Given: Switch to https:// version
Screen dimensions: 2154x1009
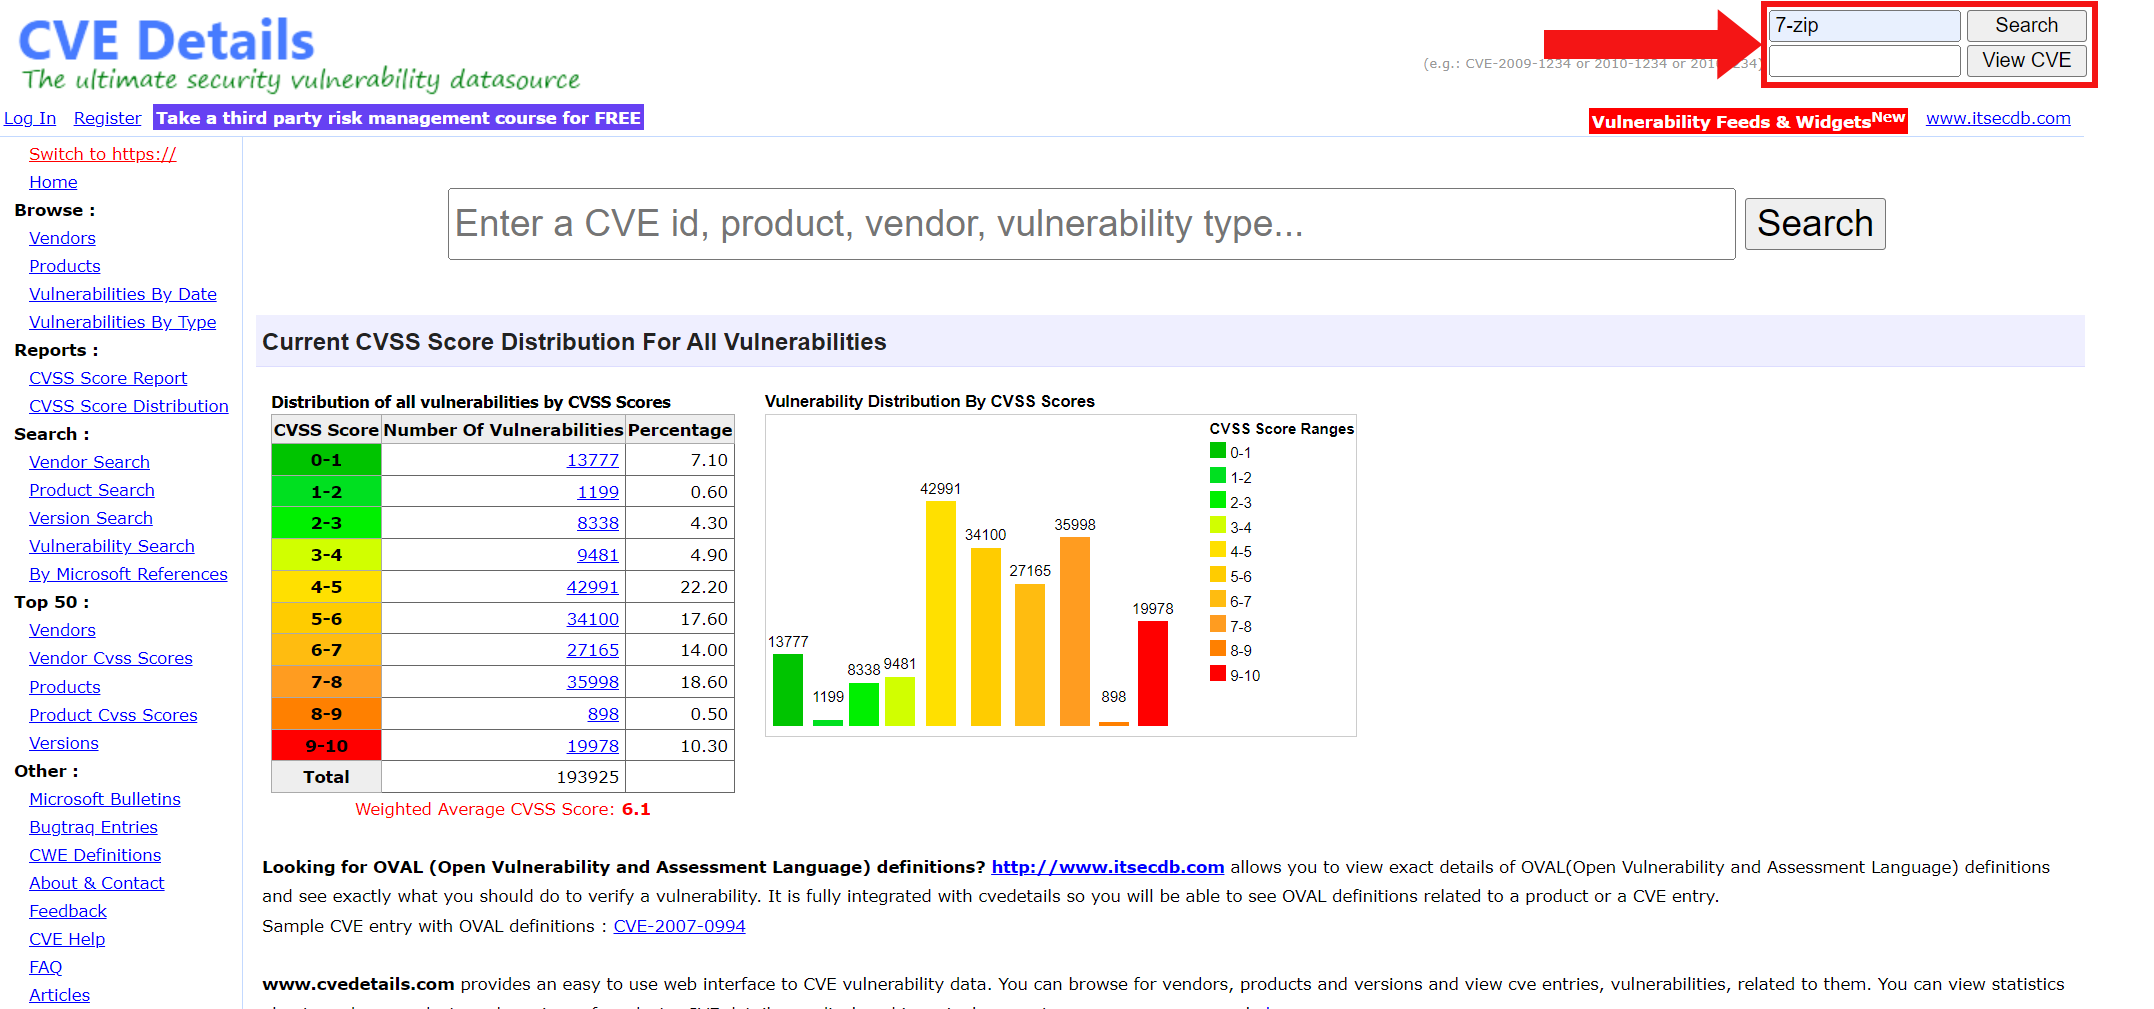Looking at the screenshot, I should coord(102,154).
